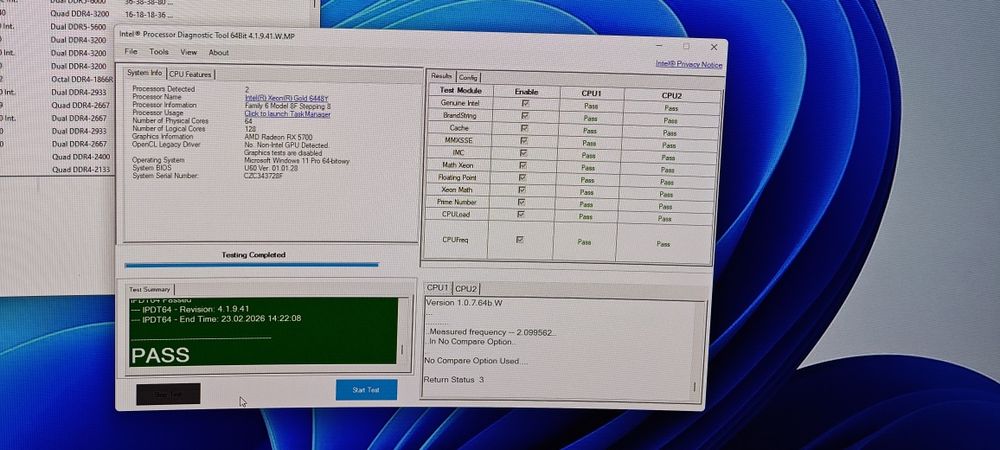Toggle the CPUFreq enable checkbox

(x=520, y=240)
